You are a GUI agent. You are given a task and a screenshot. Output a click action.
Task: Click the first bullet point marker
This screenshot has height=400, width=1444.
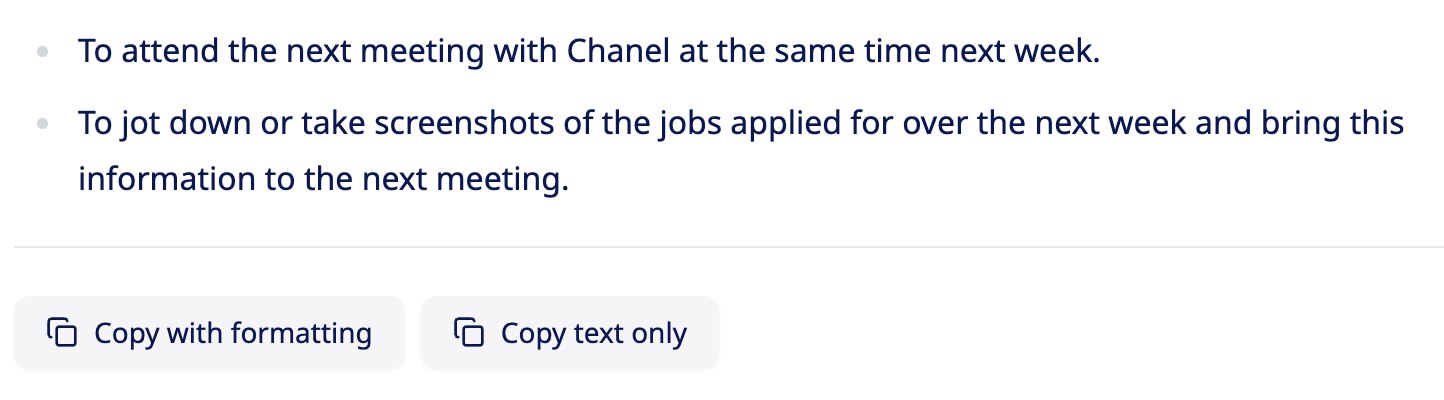[42, 52]
